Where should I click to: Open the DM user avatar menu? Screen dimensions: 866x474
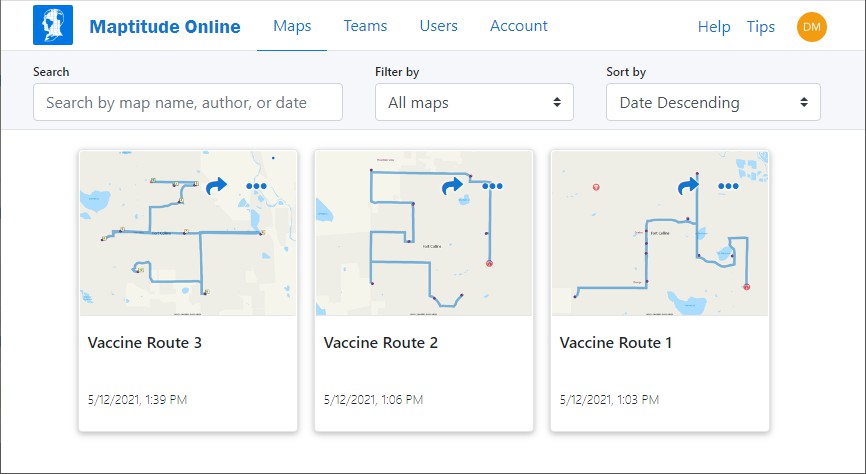tap(811, 27)
